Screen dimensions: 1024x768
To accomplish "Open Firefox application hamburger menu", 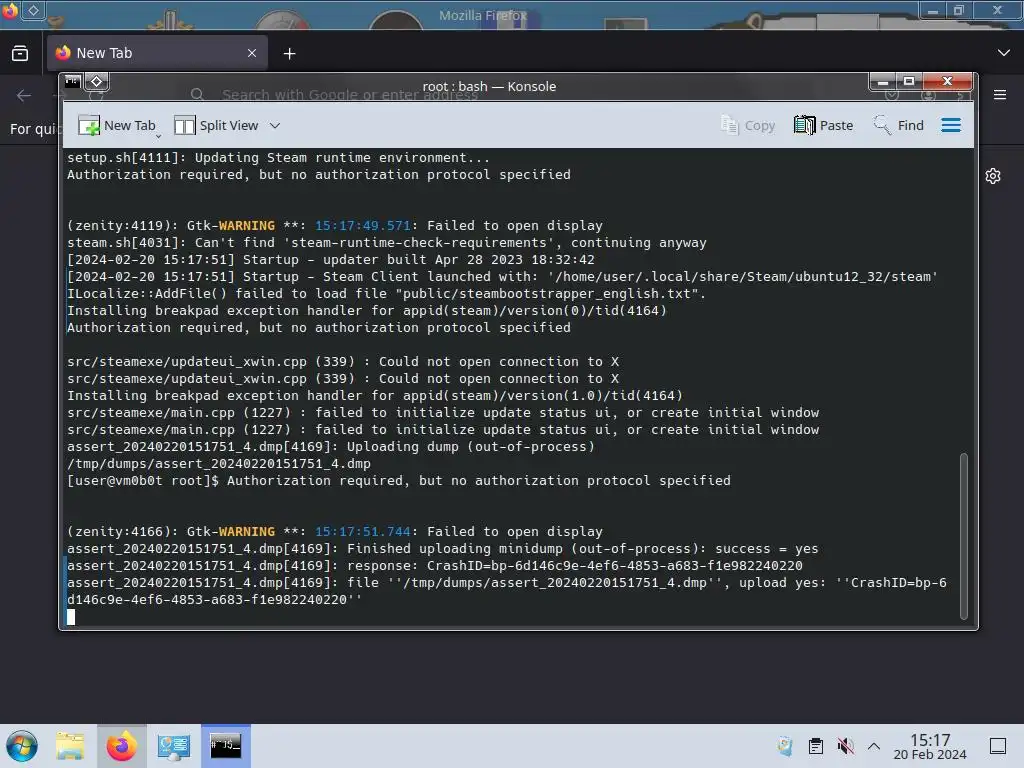I will tap(1000, 95).
